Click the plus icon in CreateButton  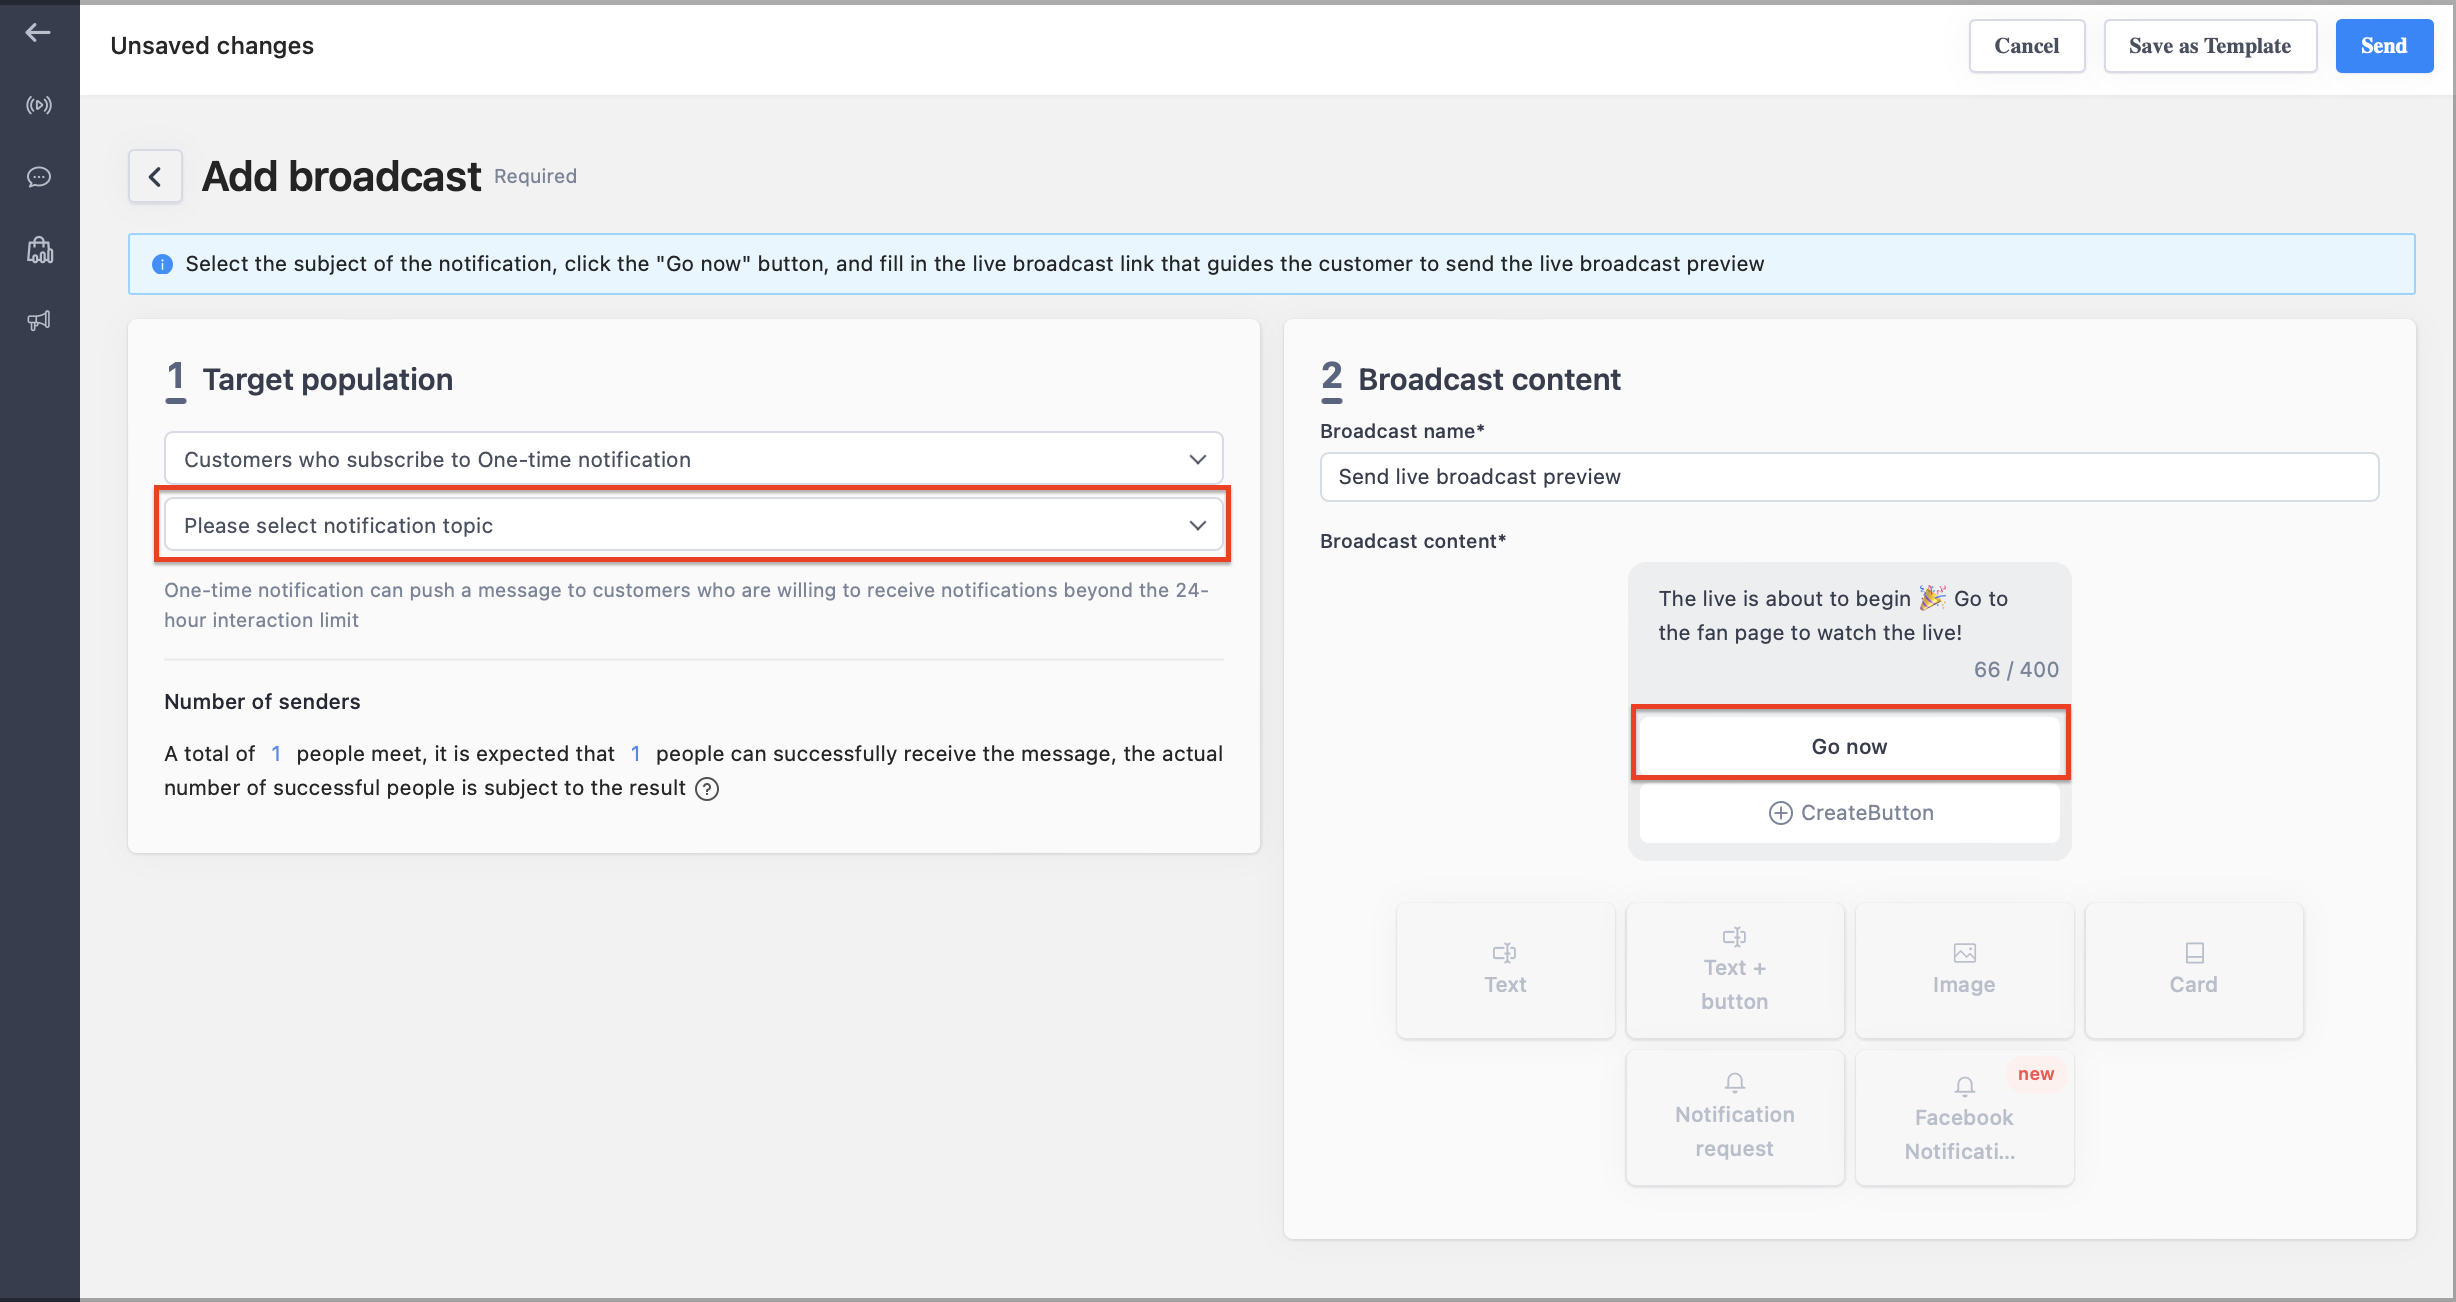(1780, 813)
